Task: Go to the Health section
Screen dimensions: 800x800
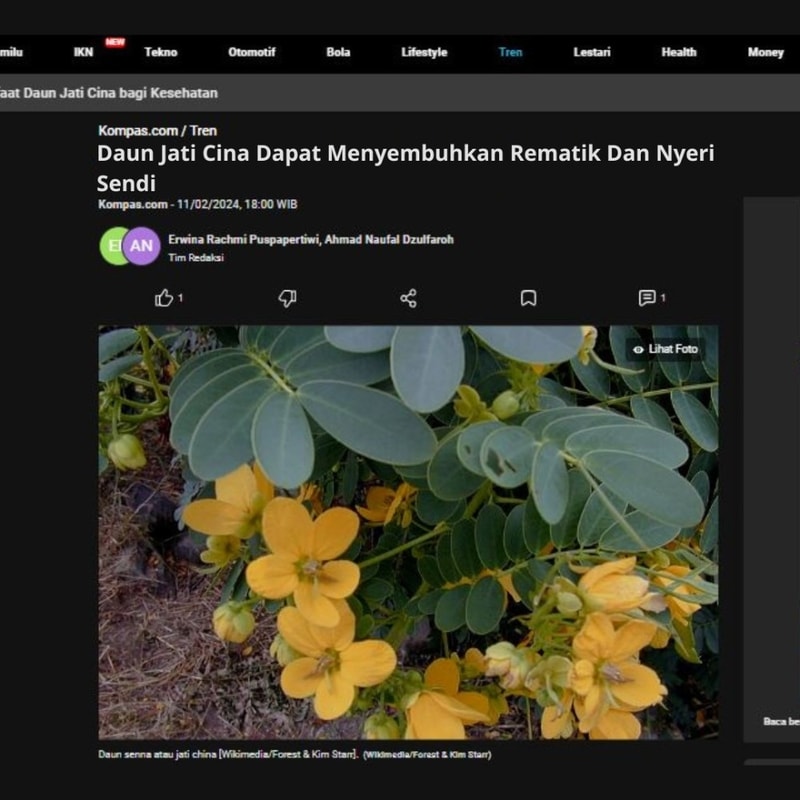Action: pos(679,52)
